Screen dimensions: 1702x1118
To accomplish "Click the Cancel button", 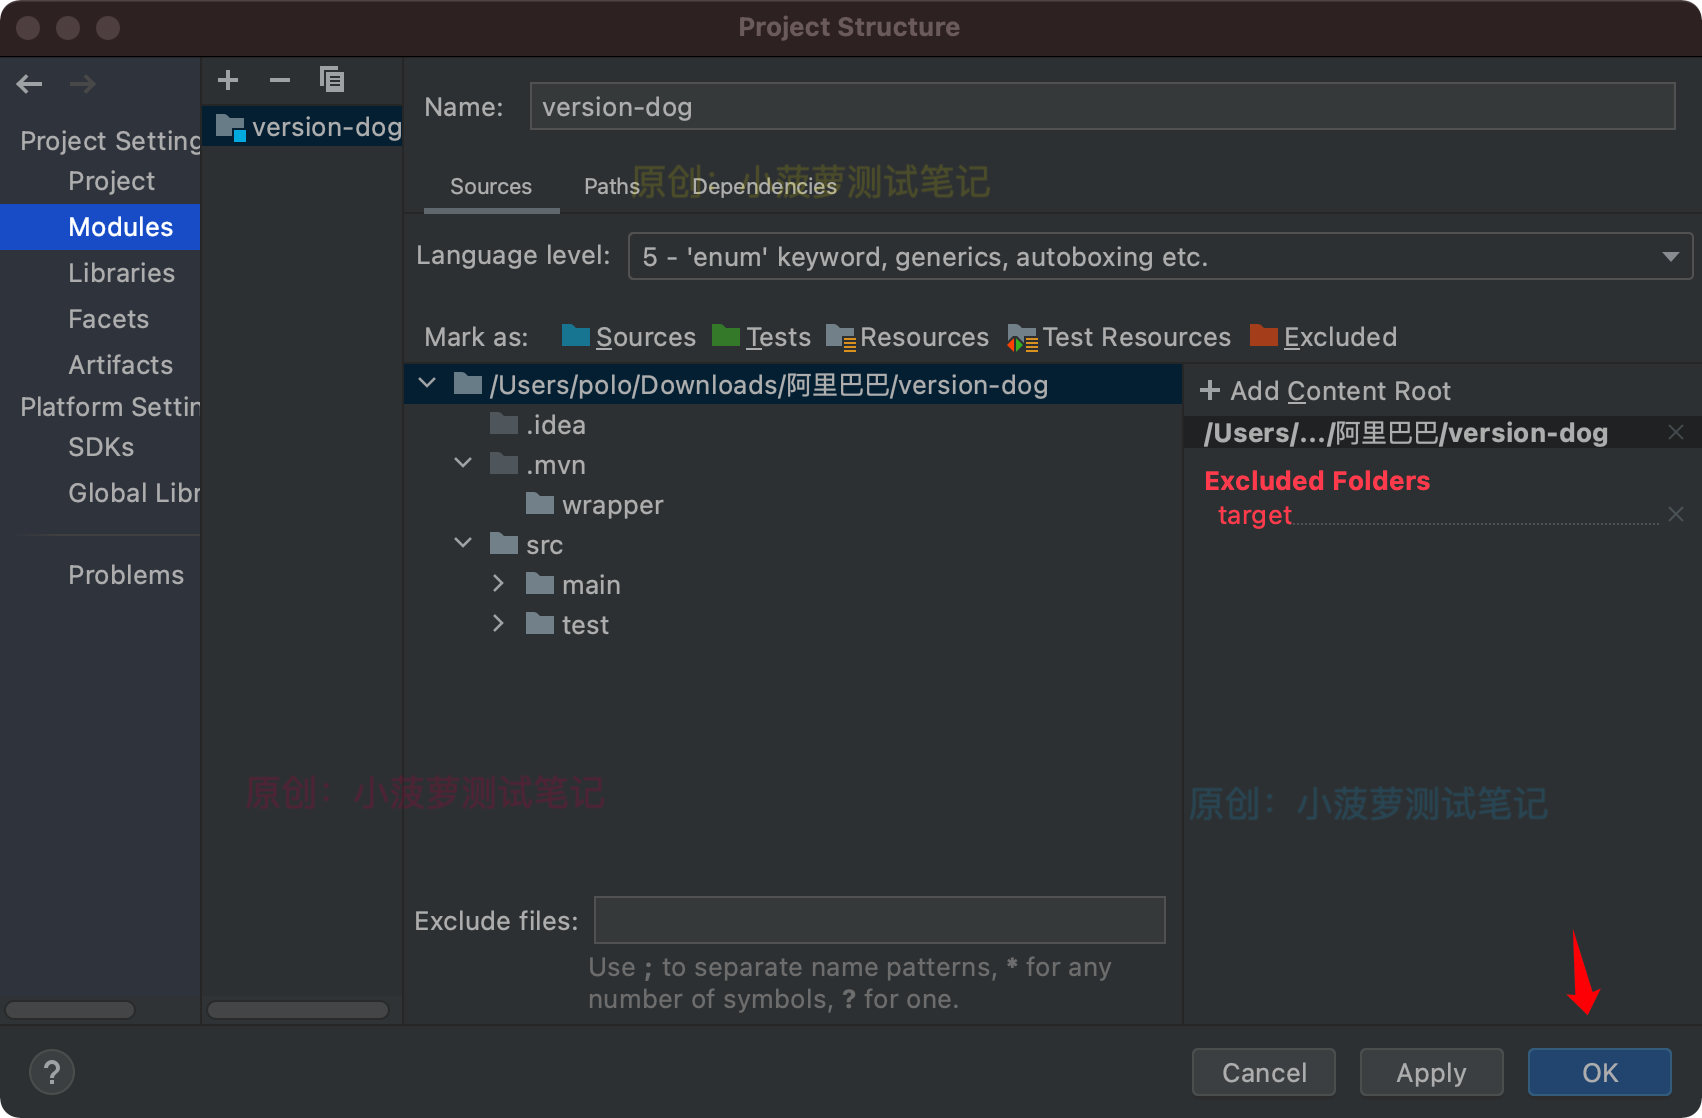I will click(x=1264, y=1072).
